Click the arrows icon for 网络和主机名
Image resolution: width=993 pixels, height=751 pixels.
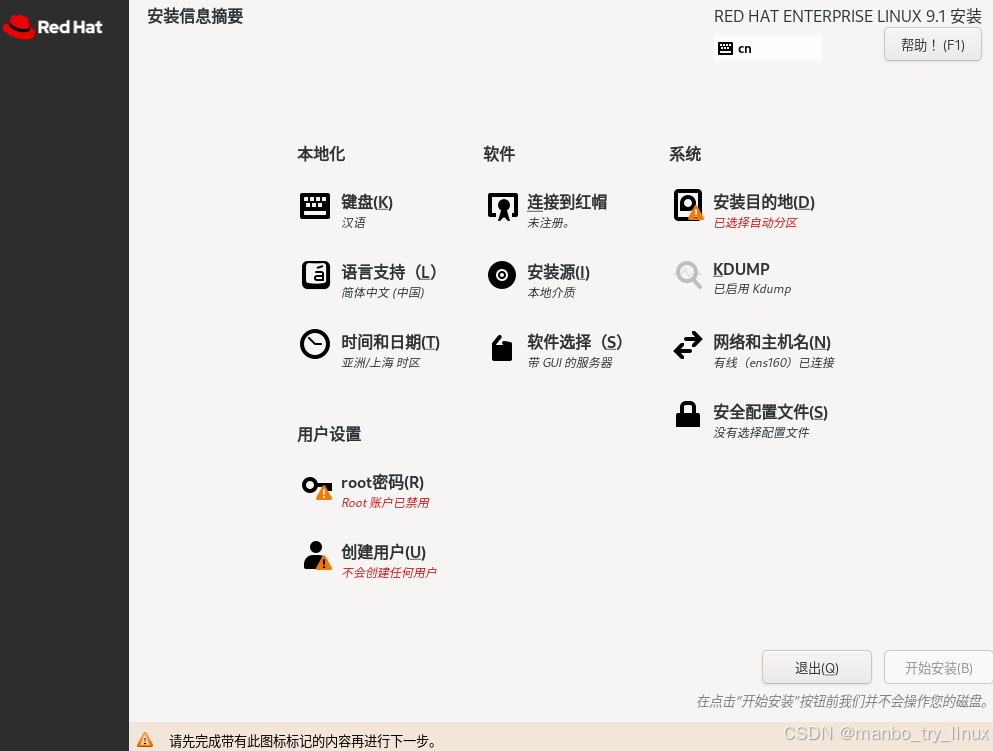pos(688,345)
